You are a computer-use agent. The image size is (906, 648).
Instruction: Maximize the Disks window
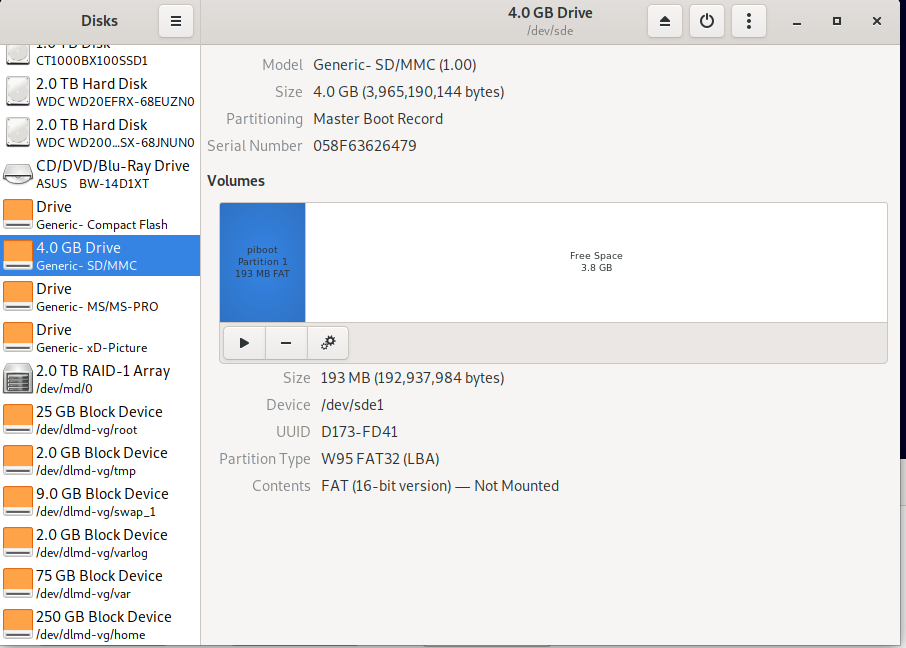pos(837,21)
